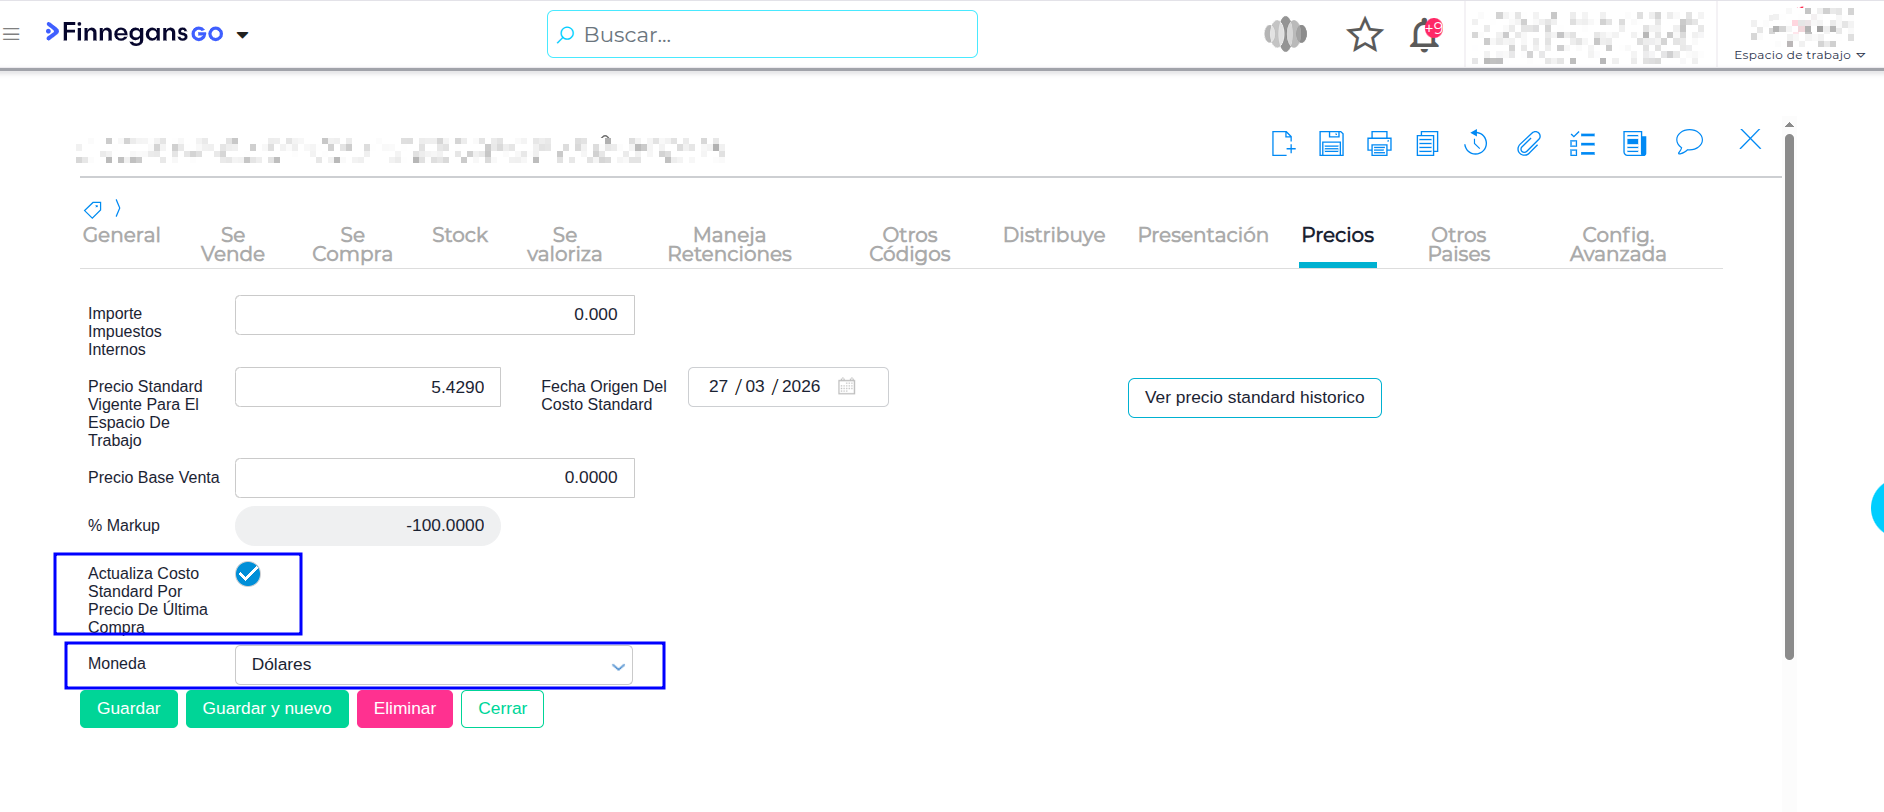
Task: Switch to the Stock tab
Action: [x=460, y=236]
